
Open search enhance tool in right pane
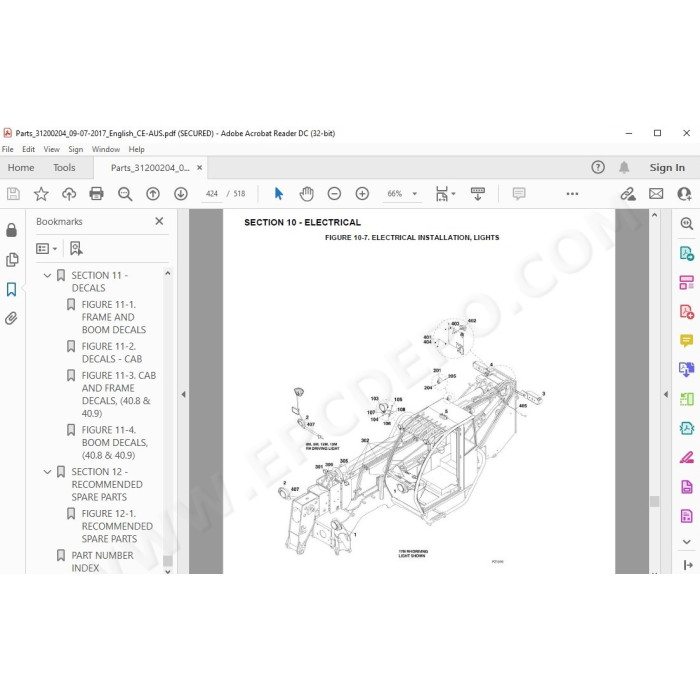(x=687, y=223)
